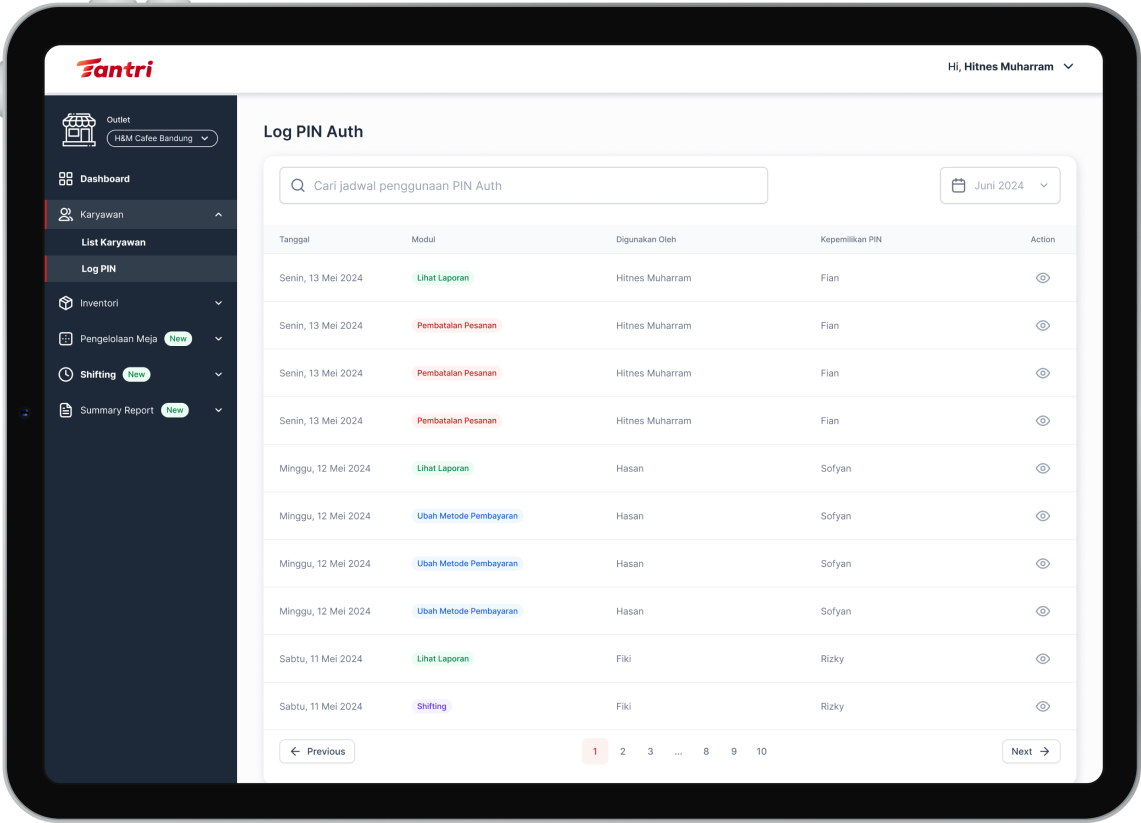Expand the Inventori menu section

[218, 303]
